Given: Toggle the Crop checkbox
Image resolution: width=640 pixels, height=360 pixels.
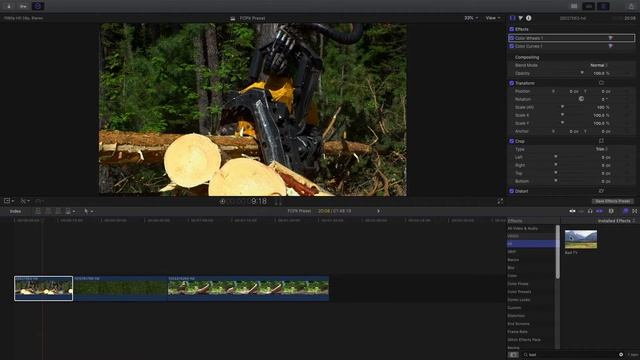Looking at the screenshot, I should tap(511, 141).
